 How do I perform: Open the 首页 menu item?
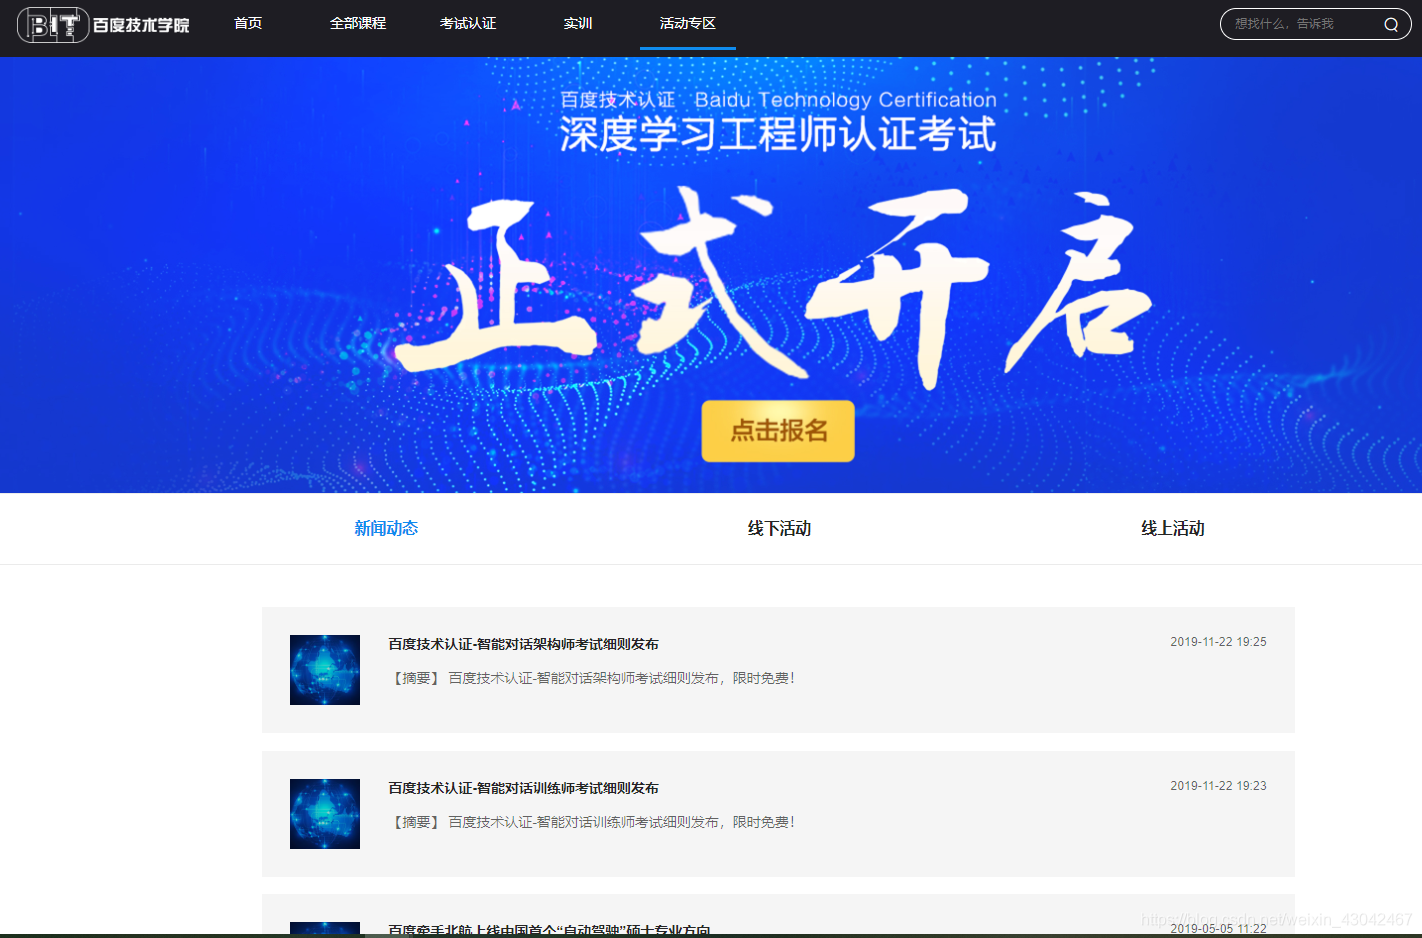coord(248,23)
